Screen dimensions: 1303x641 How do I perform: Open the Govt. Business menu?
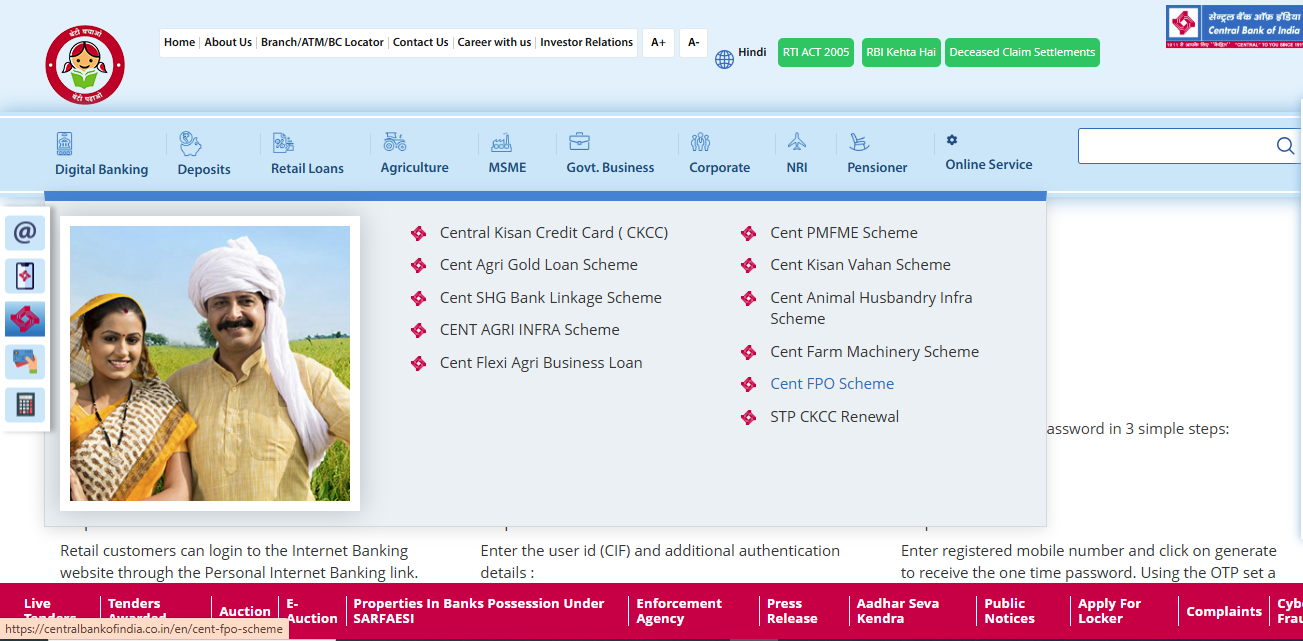tap(610, 167)
